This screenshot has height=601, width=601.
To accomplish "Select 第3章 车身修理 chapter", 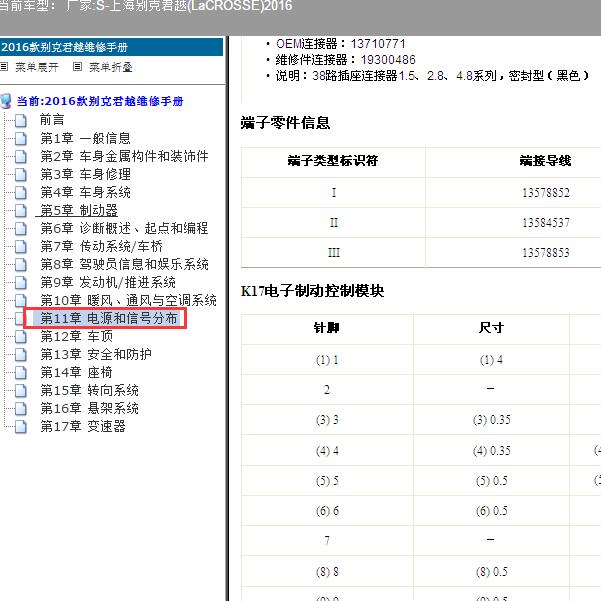I will (85, 174).
